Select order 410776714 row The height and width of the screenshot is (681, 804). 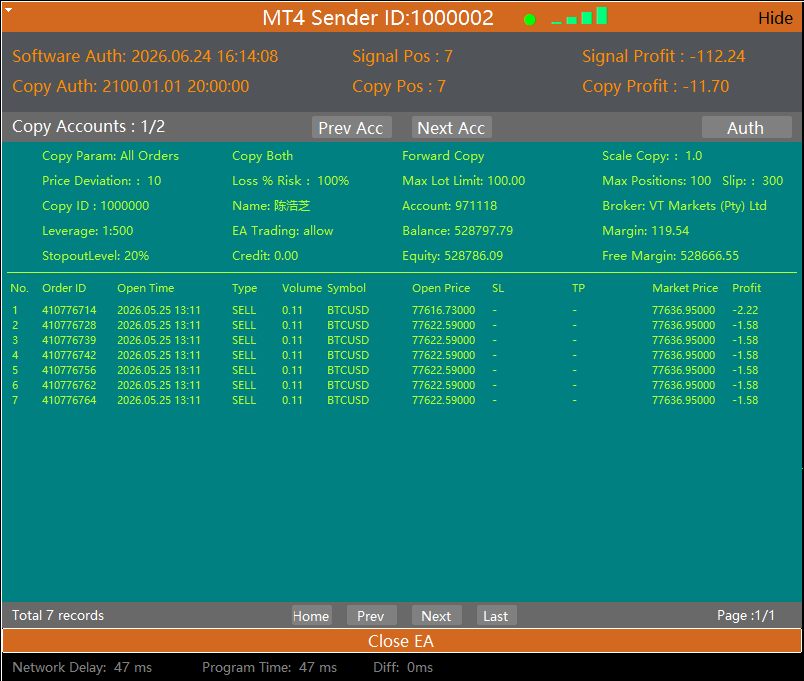(385, 310)
